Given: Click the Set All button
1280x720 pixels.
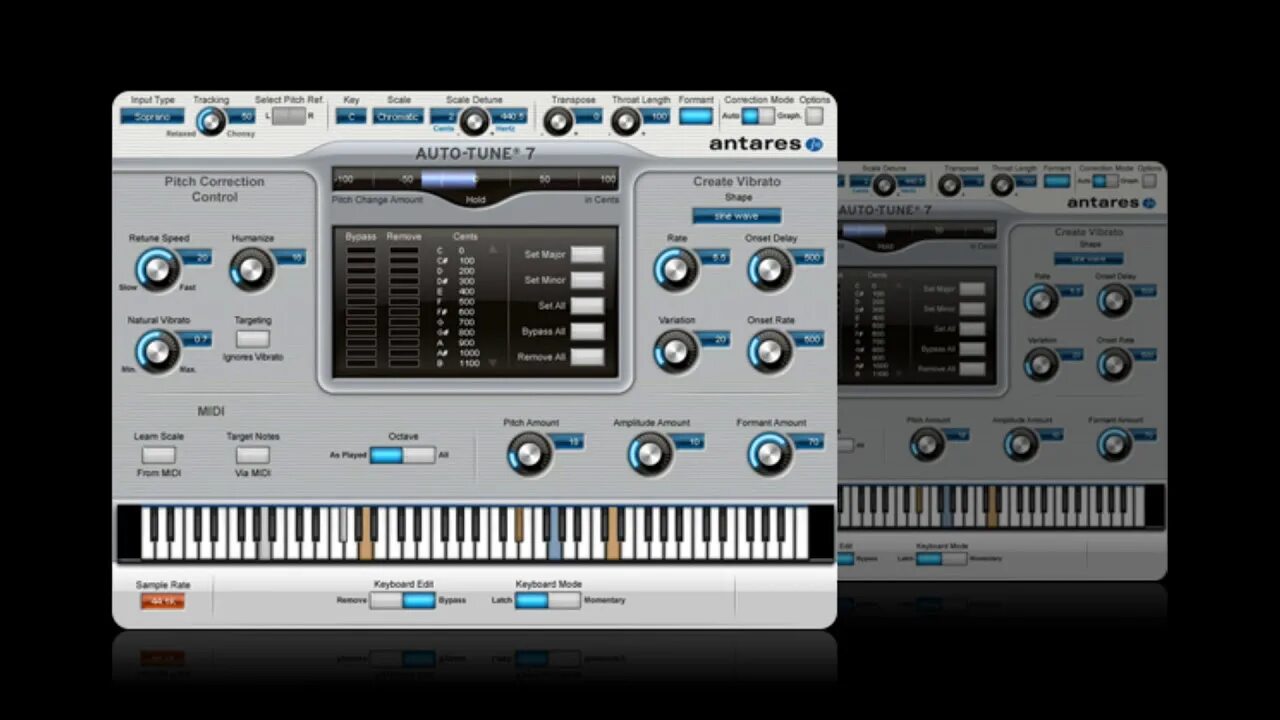Looking at the screenshot, I should click(587, 306).
